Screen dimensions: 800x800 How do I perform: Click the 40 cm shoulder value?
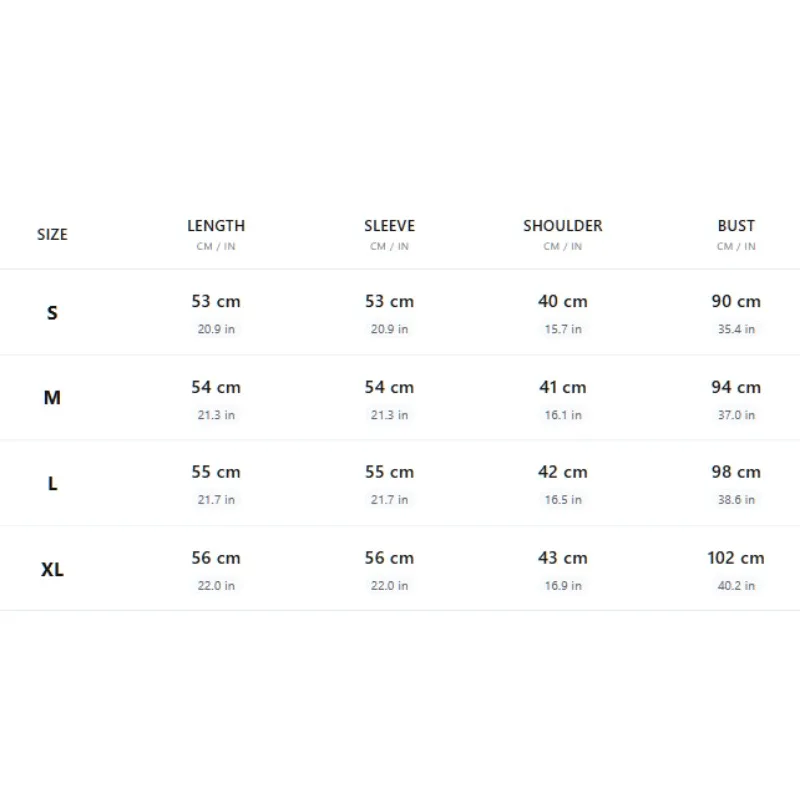pyautogui.click(x=563, y=301)
